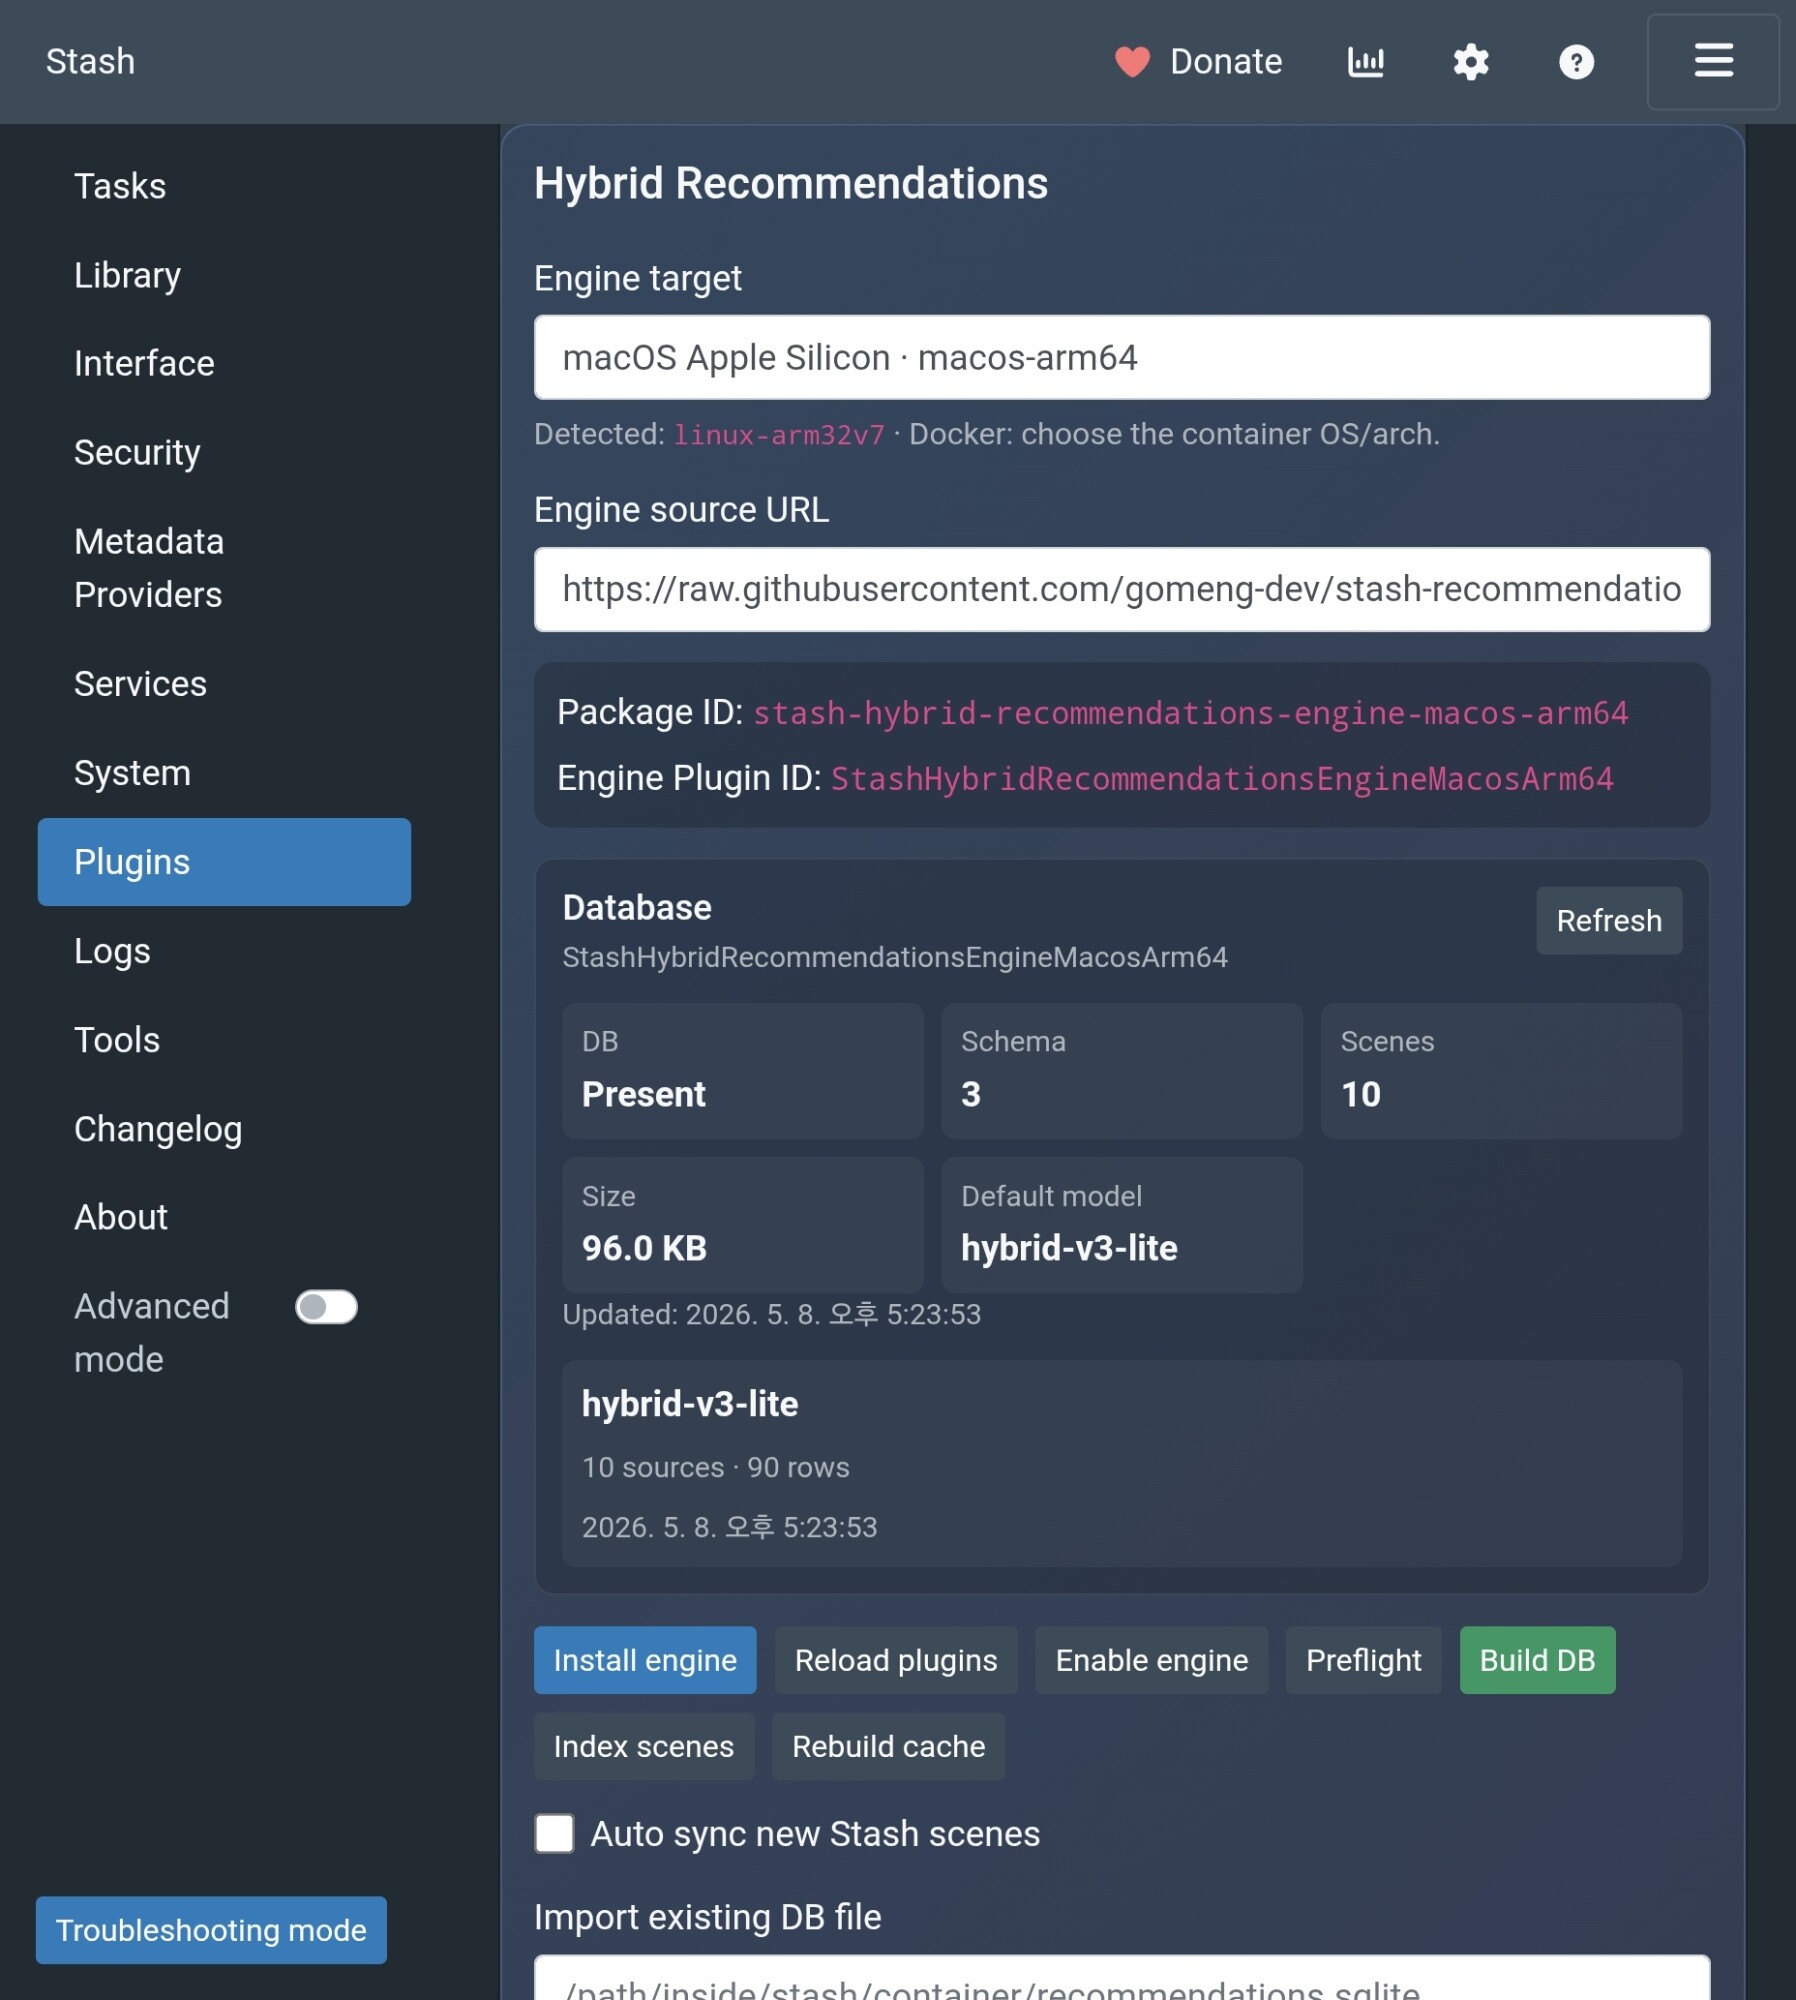Click the Index scenes button
The image size is (1796, 2000).
click(644, 1746)
